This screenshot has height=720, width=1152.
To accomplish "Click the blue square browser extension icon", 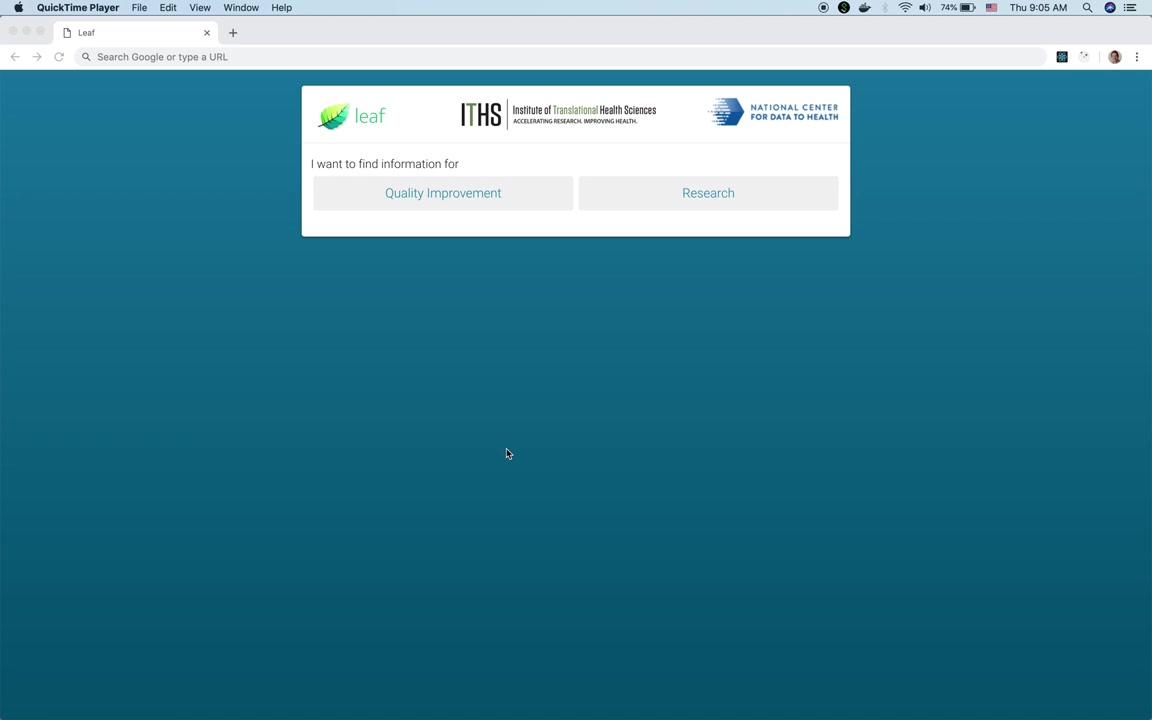I will (x=1062, y=57).
